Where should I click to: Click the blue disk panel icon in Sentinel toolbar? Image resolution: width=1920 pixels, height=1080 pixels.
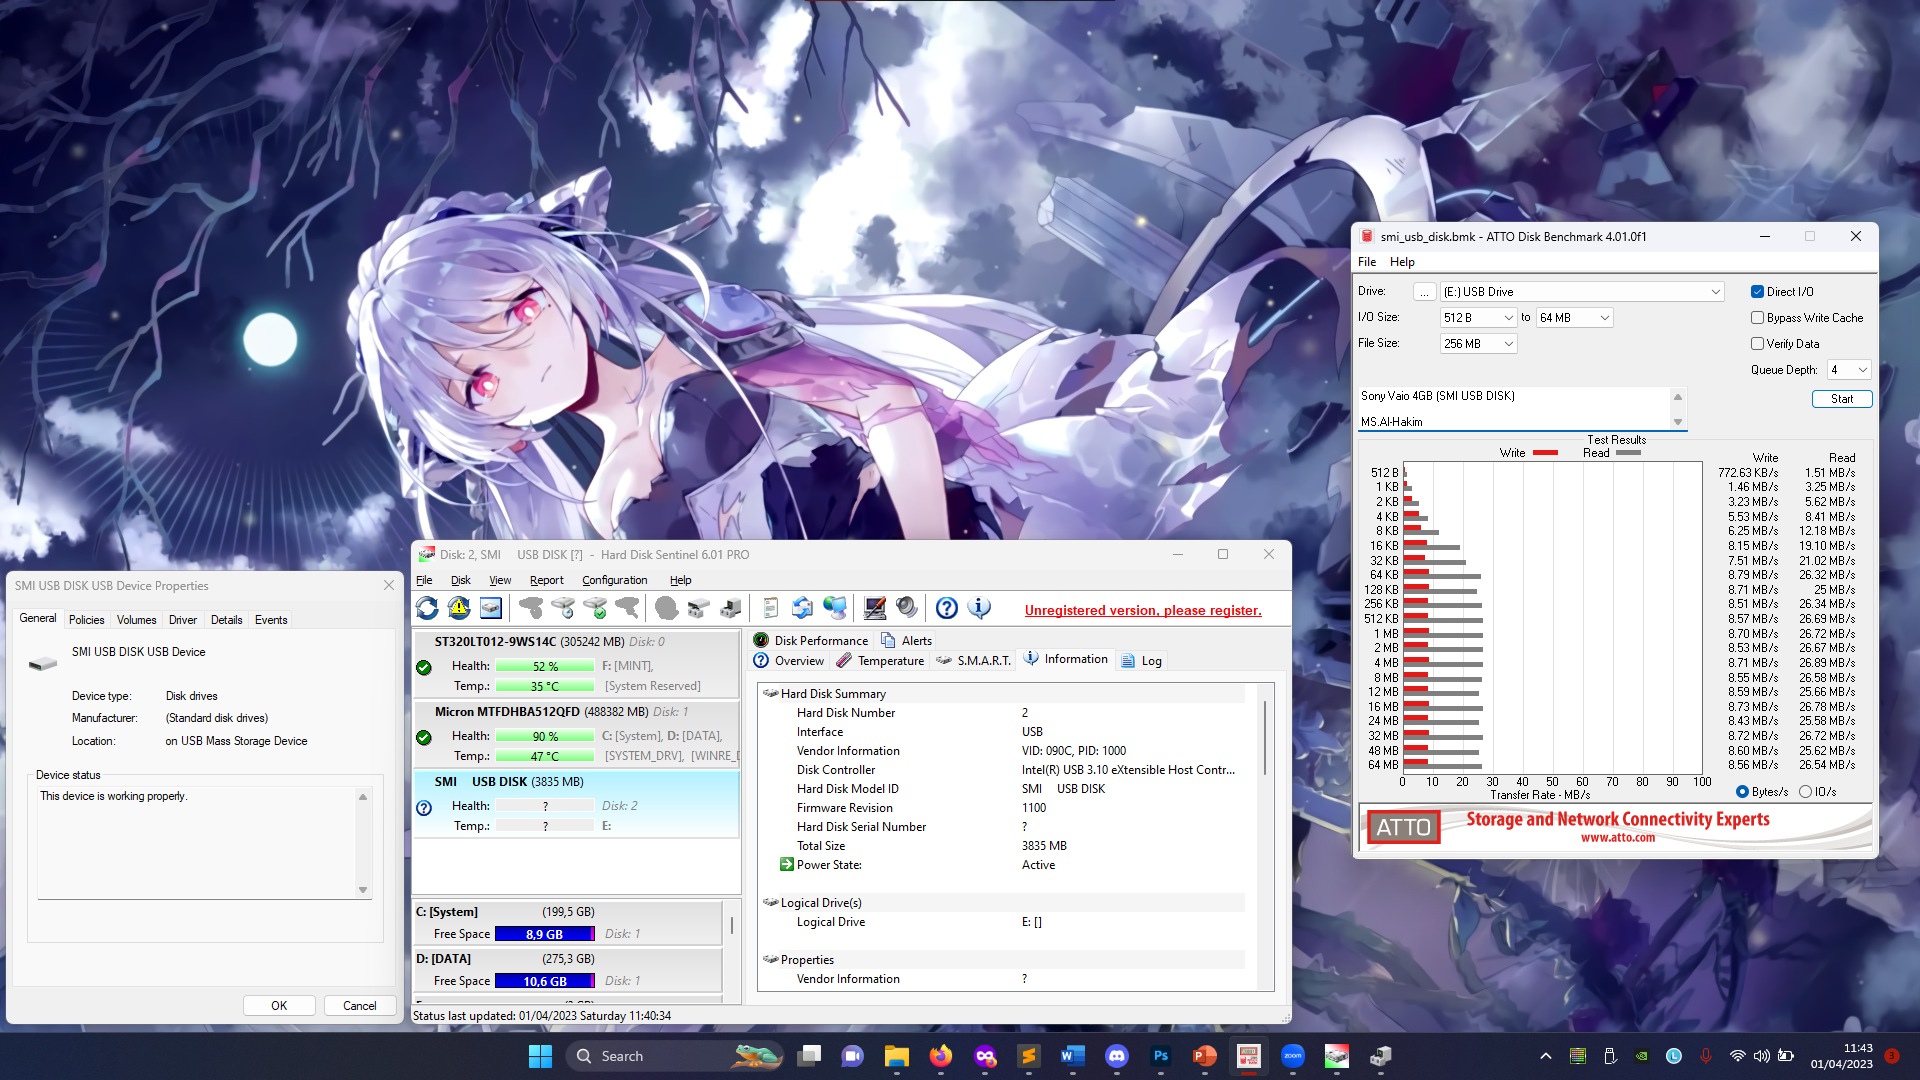[x=491, y=608]
